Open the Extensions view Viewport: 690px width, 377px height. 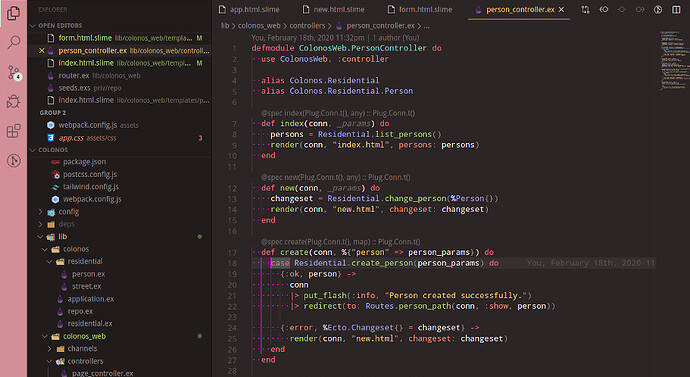(13, 131)
